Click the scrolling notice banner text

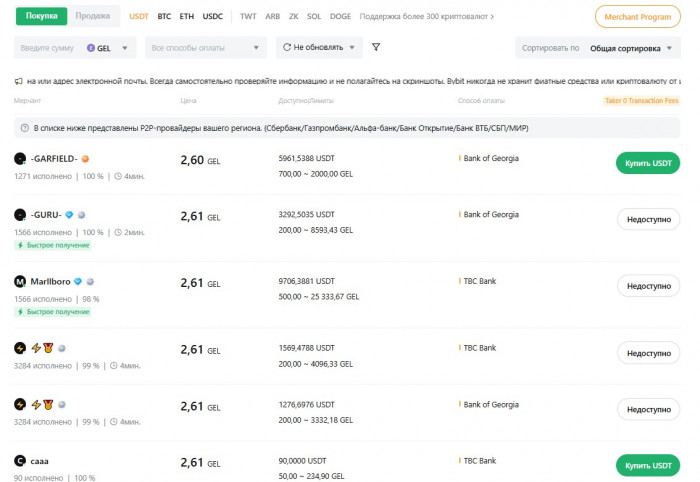pos(354,81)
